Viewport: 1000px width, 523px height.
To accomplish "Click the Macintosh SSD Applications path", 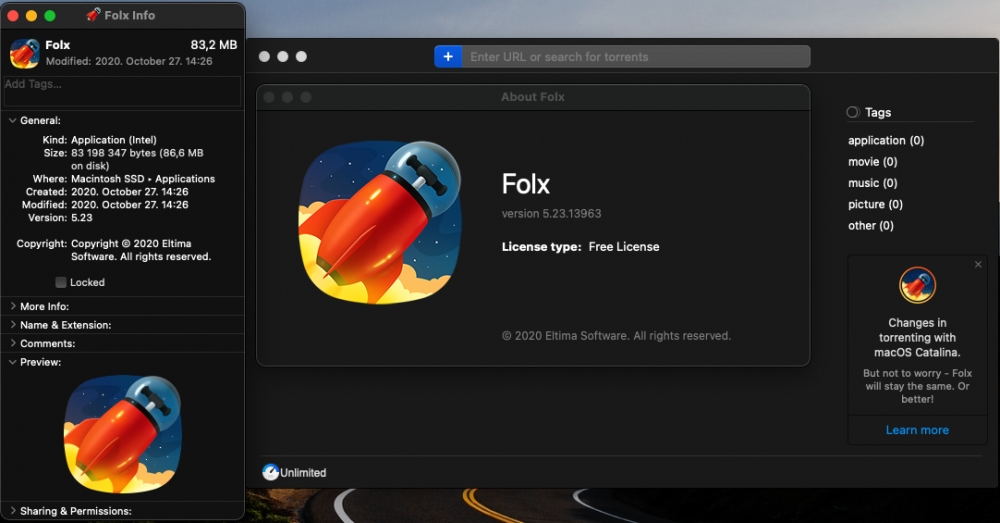I will pos(143,179).
